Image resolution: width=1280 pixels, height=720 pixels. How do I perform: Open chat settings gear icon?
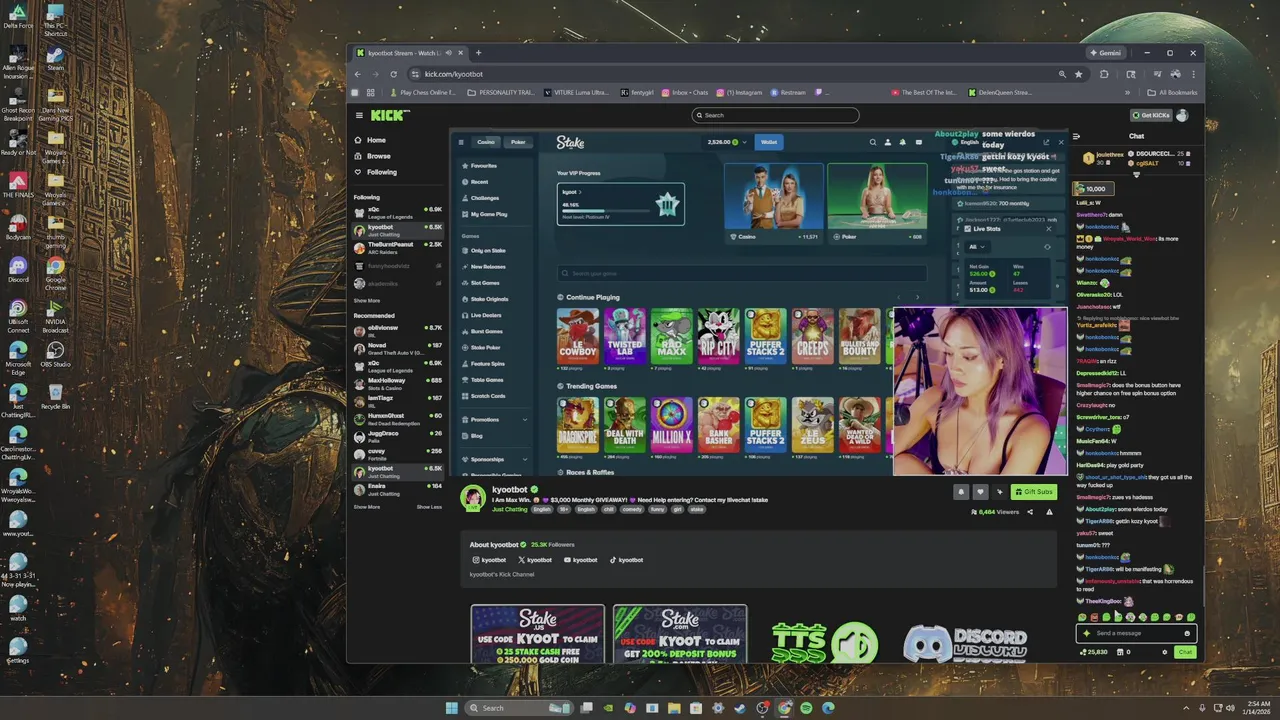point(1164,652)
